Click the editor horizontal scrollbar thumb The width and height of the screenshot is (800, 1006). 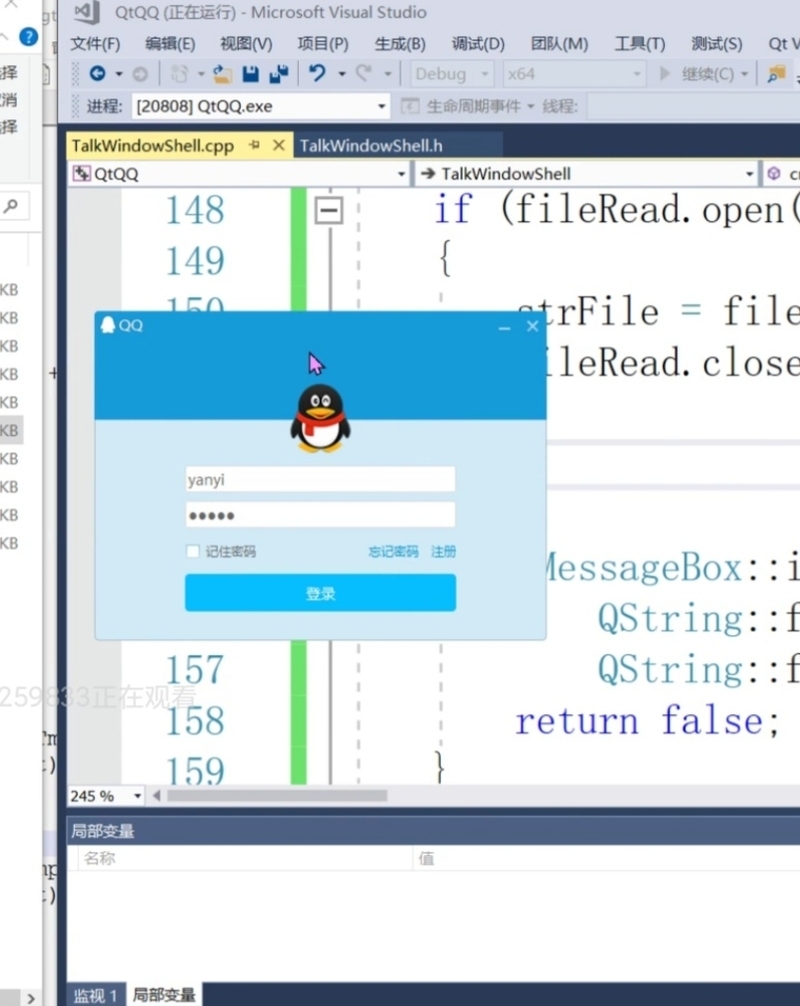[277, 796]
